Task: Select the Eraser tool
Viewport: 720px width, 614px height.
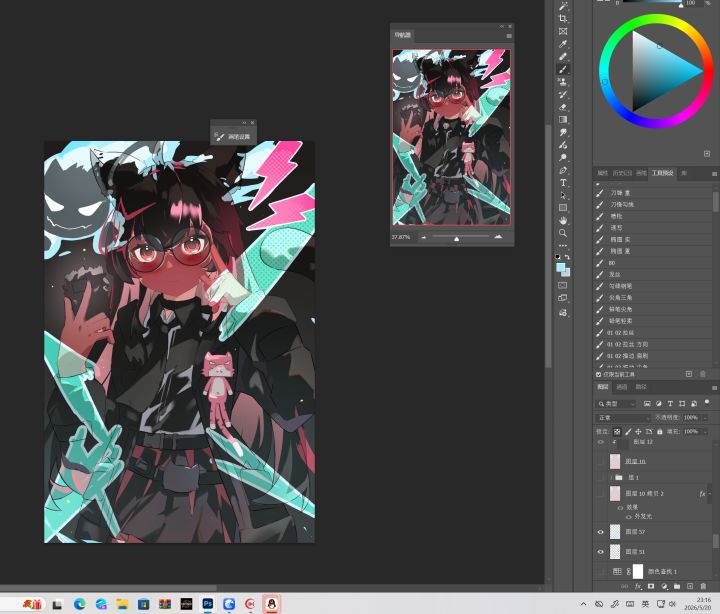Action: point(563,107)
